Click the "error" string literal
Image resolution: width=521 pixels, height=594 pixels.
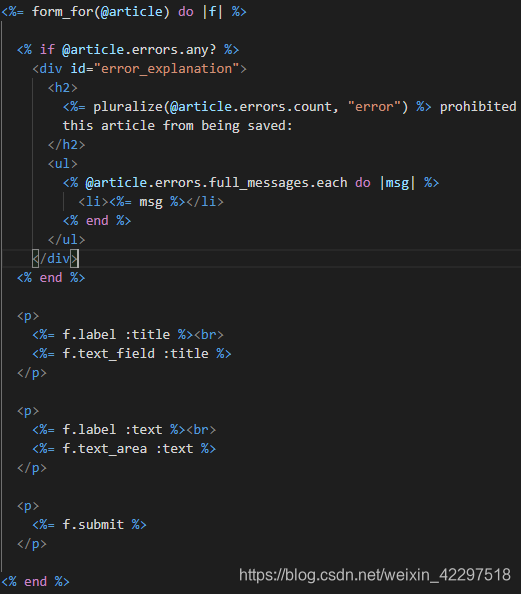(374, 107)
